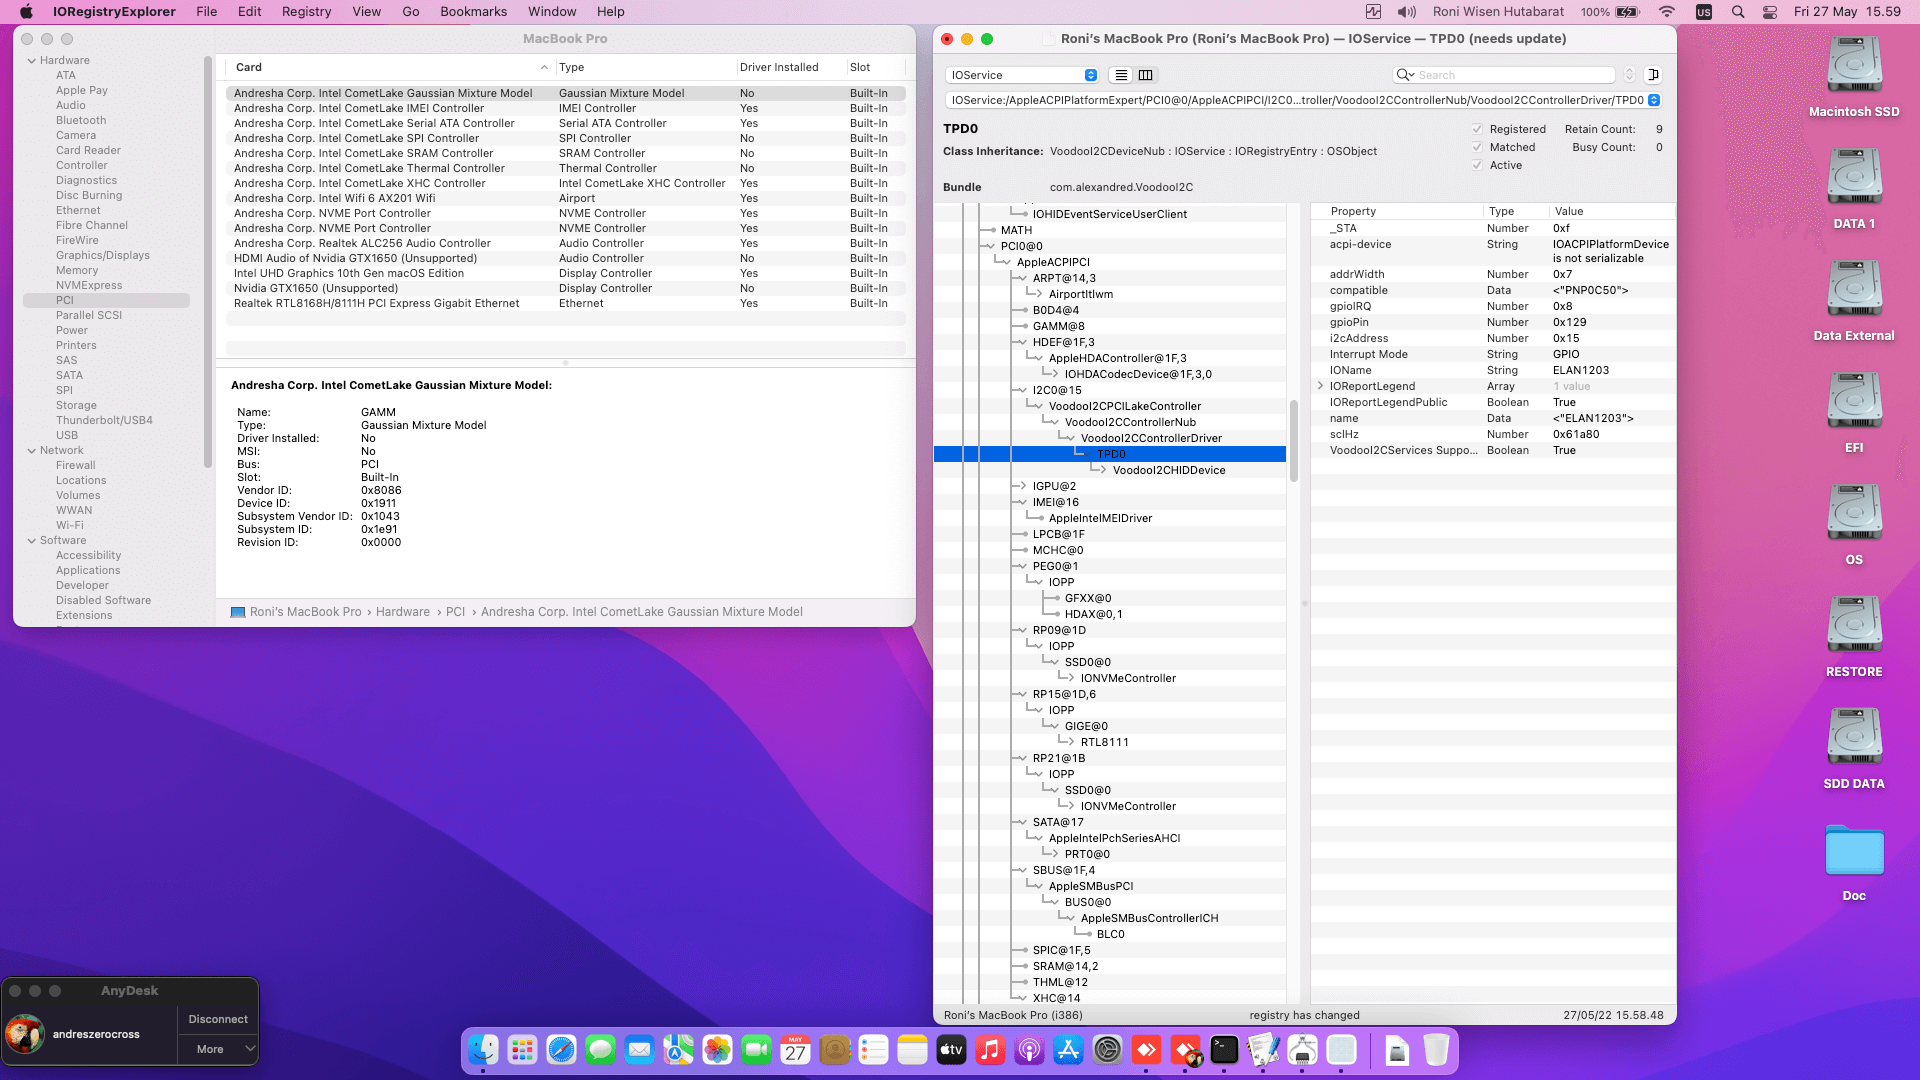The image size is (1920, 1080).
Task: Open Mail from the dock
Action: (x=640, y=1050)
